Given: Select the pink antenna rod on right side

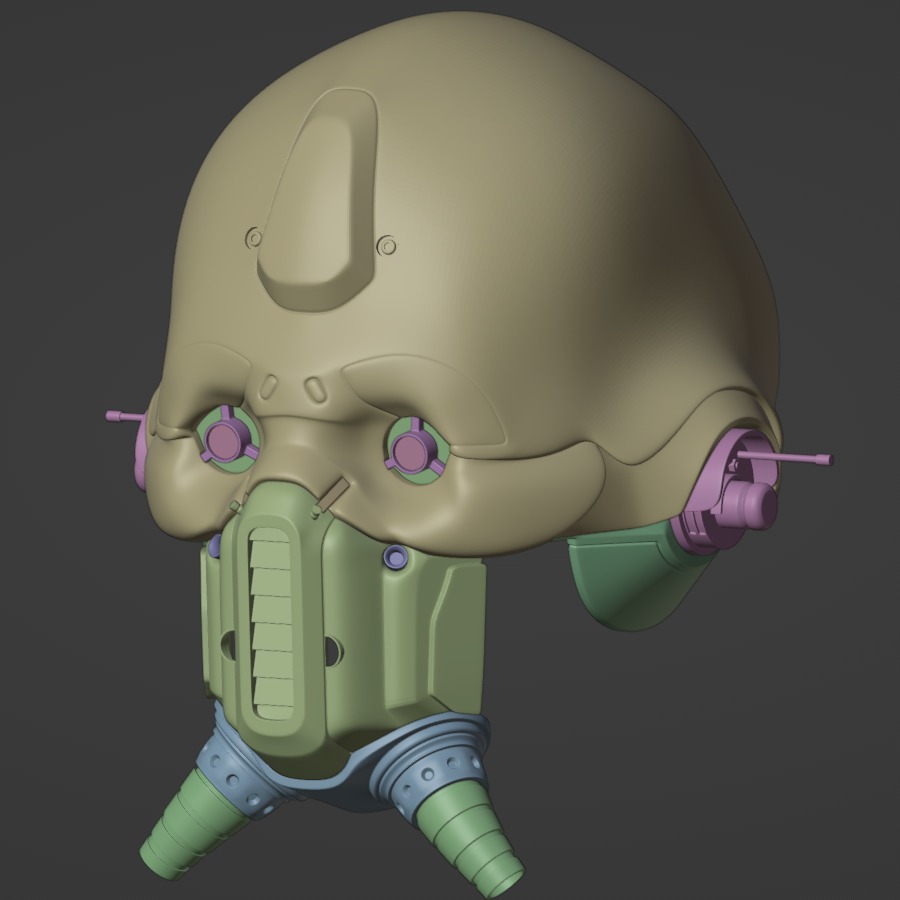Looking at the screenshot, I should [784, 457].
